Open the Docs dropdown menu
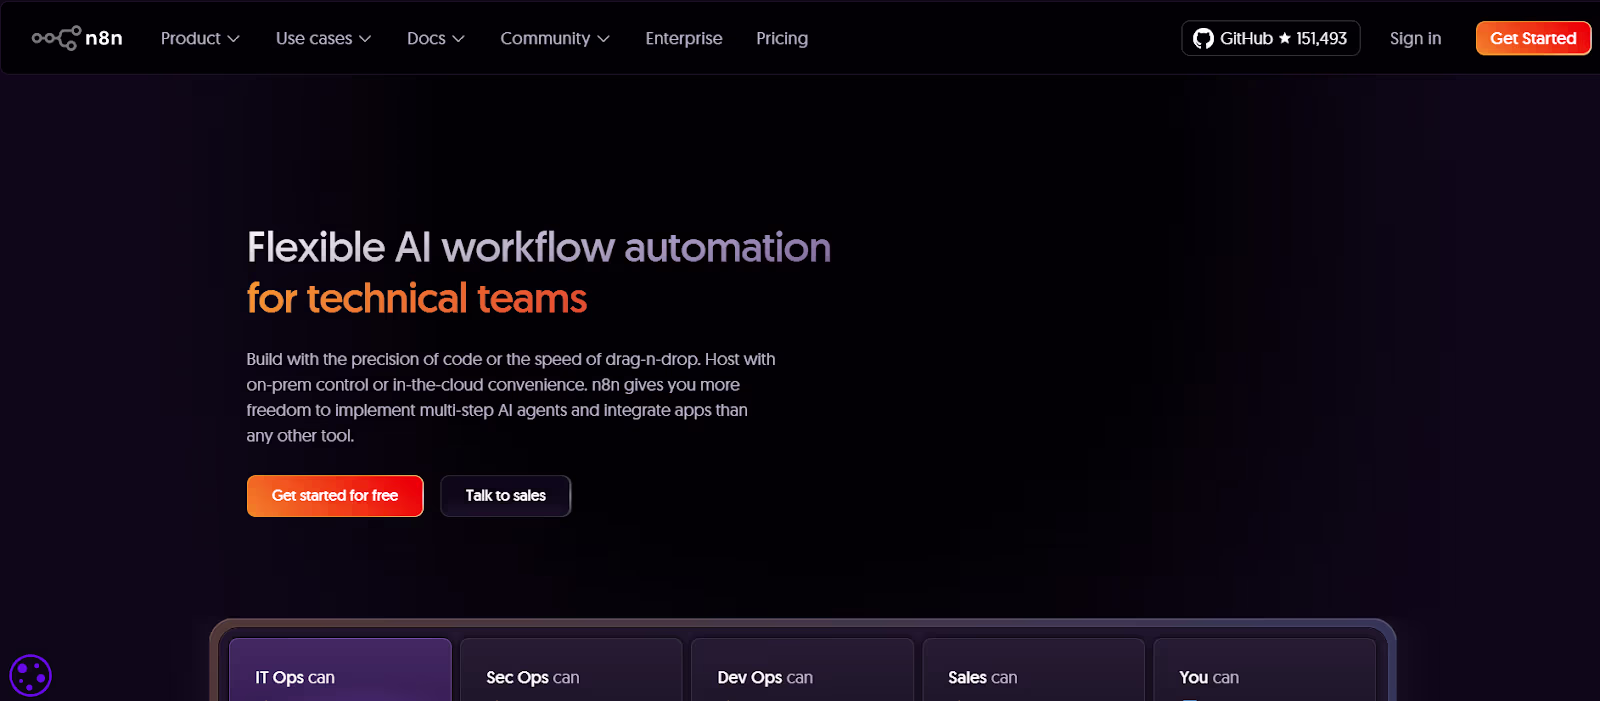 click(x=436, y=38)
